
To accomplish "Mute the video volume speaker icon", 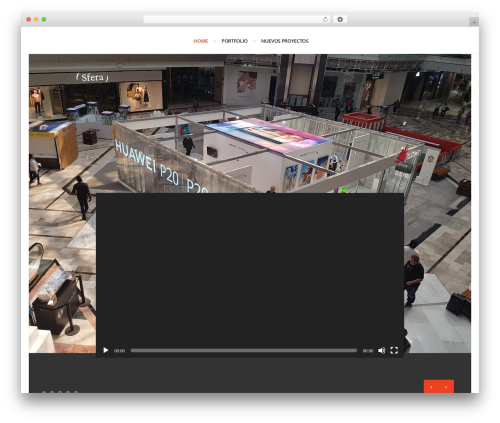I will (x=381, y=350).
